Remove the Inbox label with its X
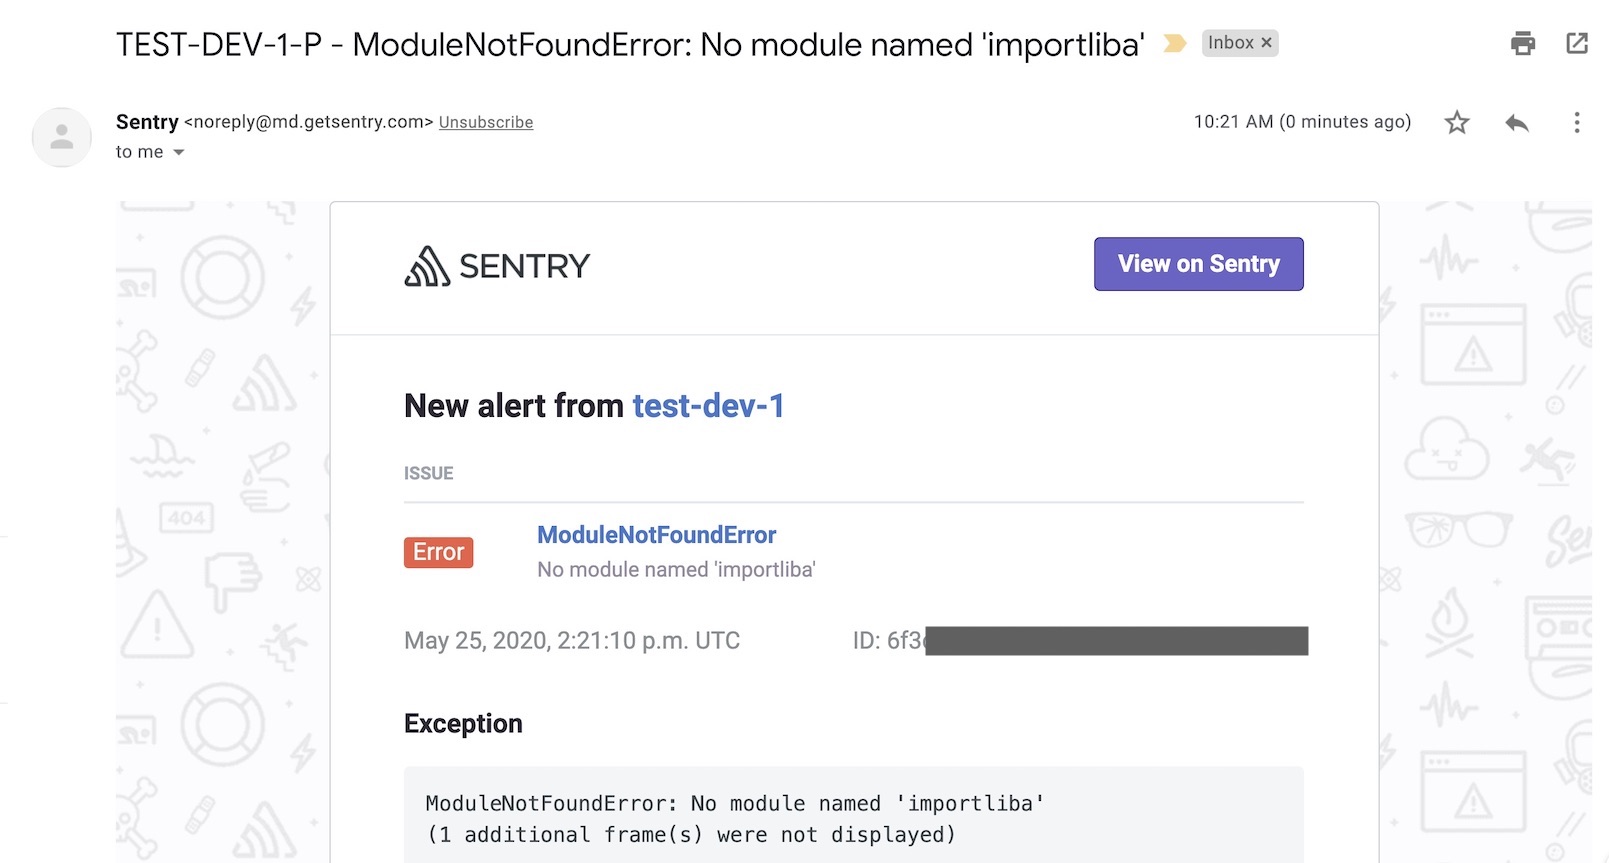This screenshot has width=1609, height=863. pos(1266,43)
